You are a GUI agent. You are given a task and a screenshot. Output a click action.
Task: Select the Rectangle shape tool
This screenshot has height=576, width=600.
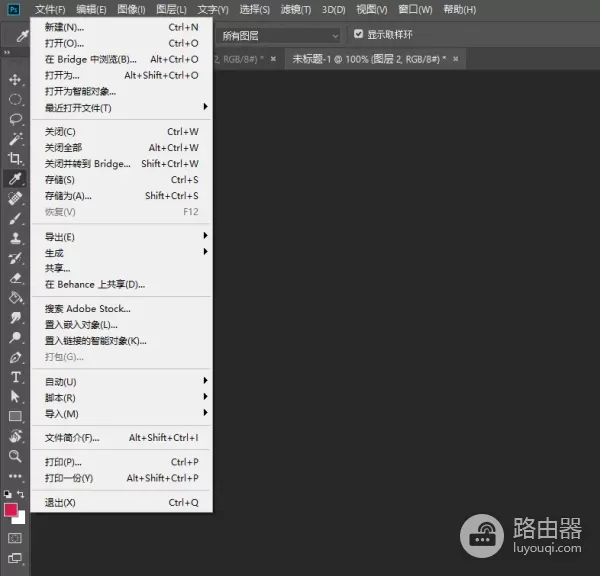pos(15,416)
